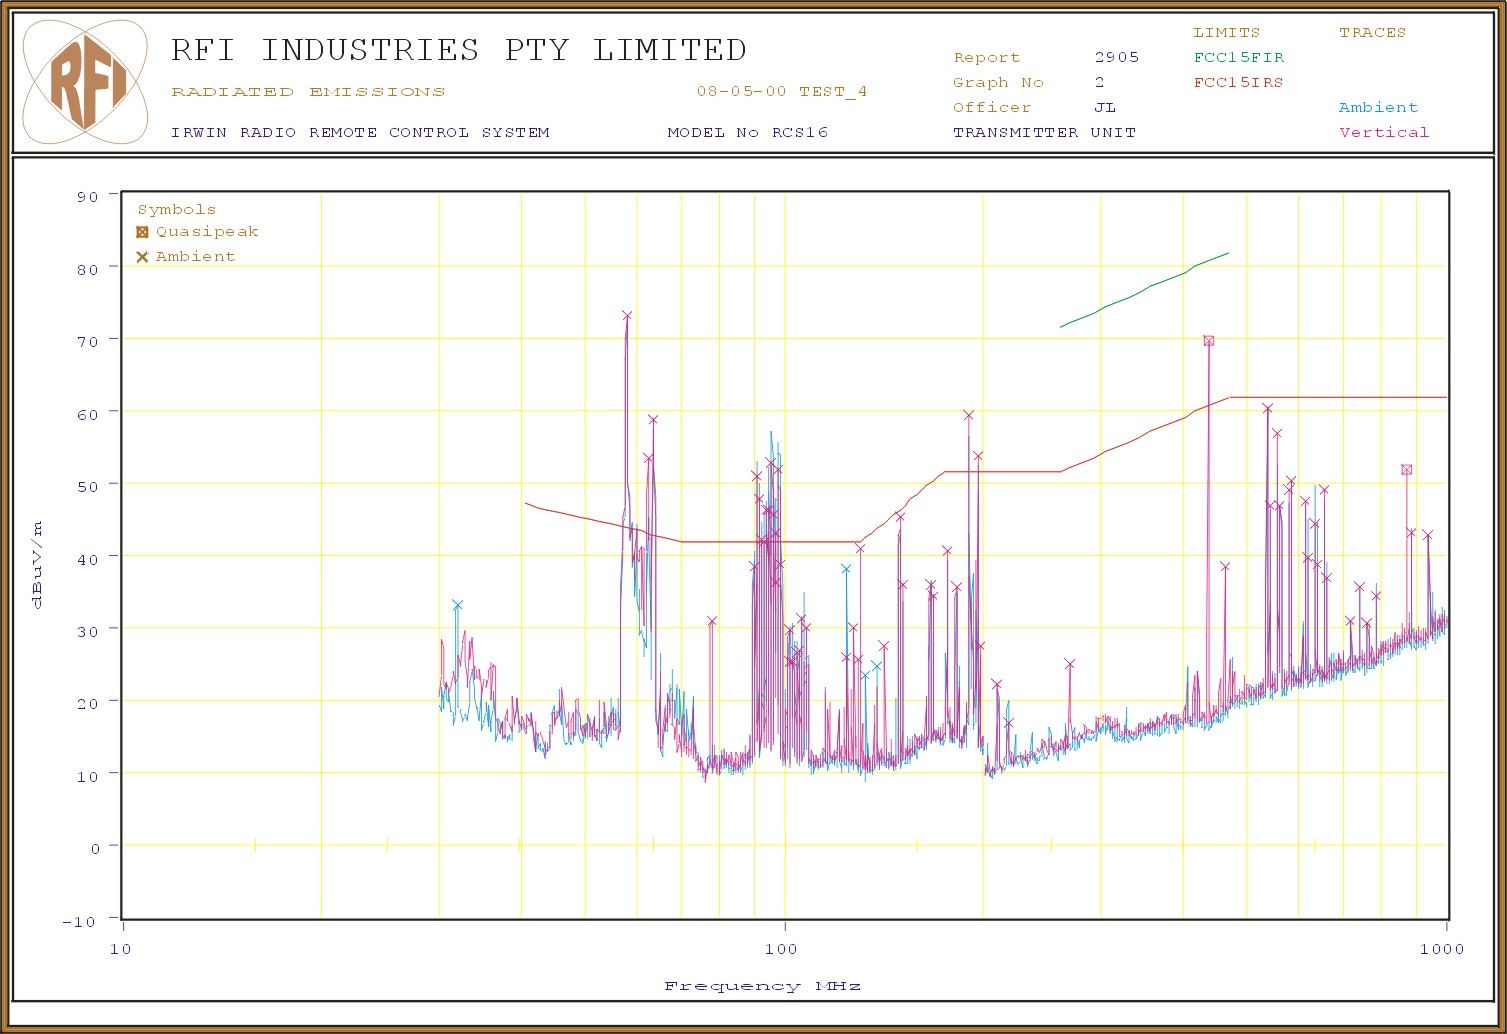Click the "100" frequency axis label
Screen dimensions: 1507x1034
tap(782, 949)
